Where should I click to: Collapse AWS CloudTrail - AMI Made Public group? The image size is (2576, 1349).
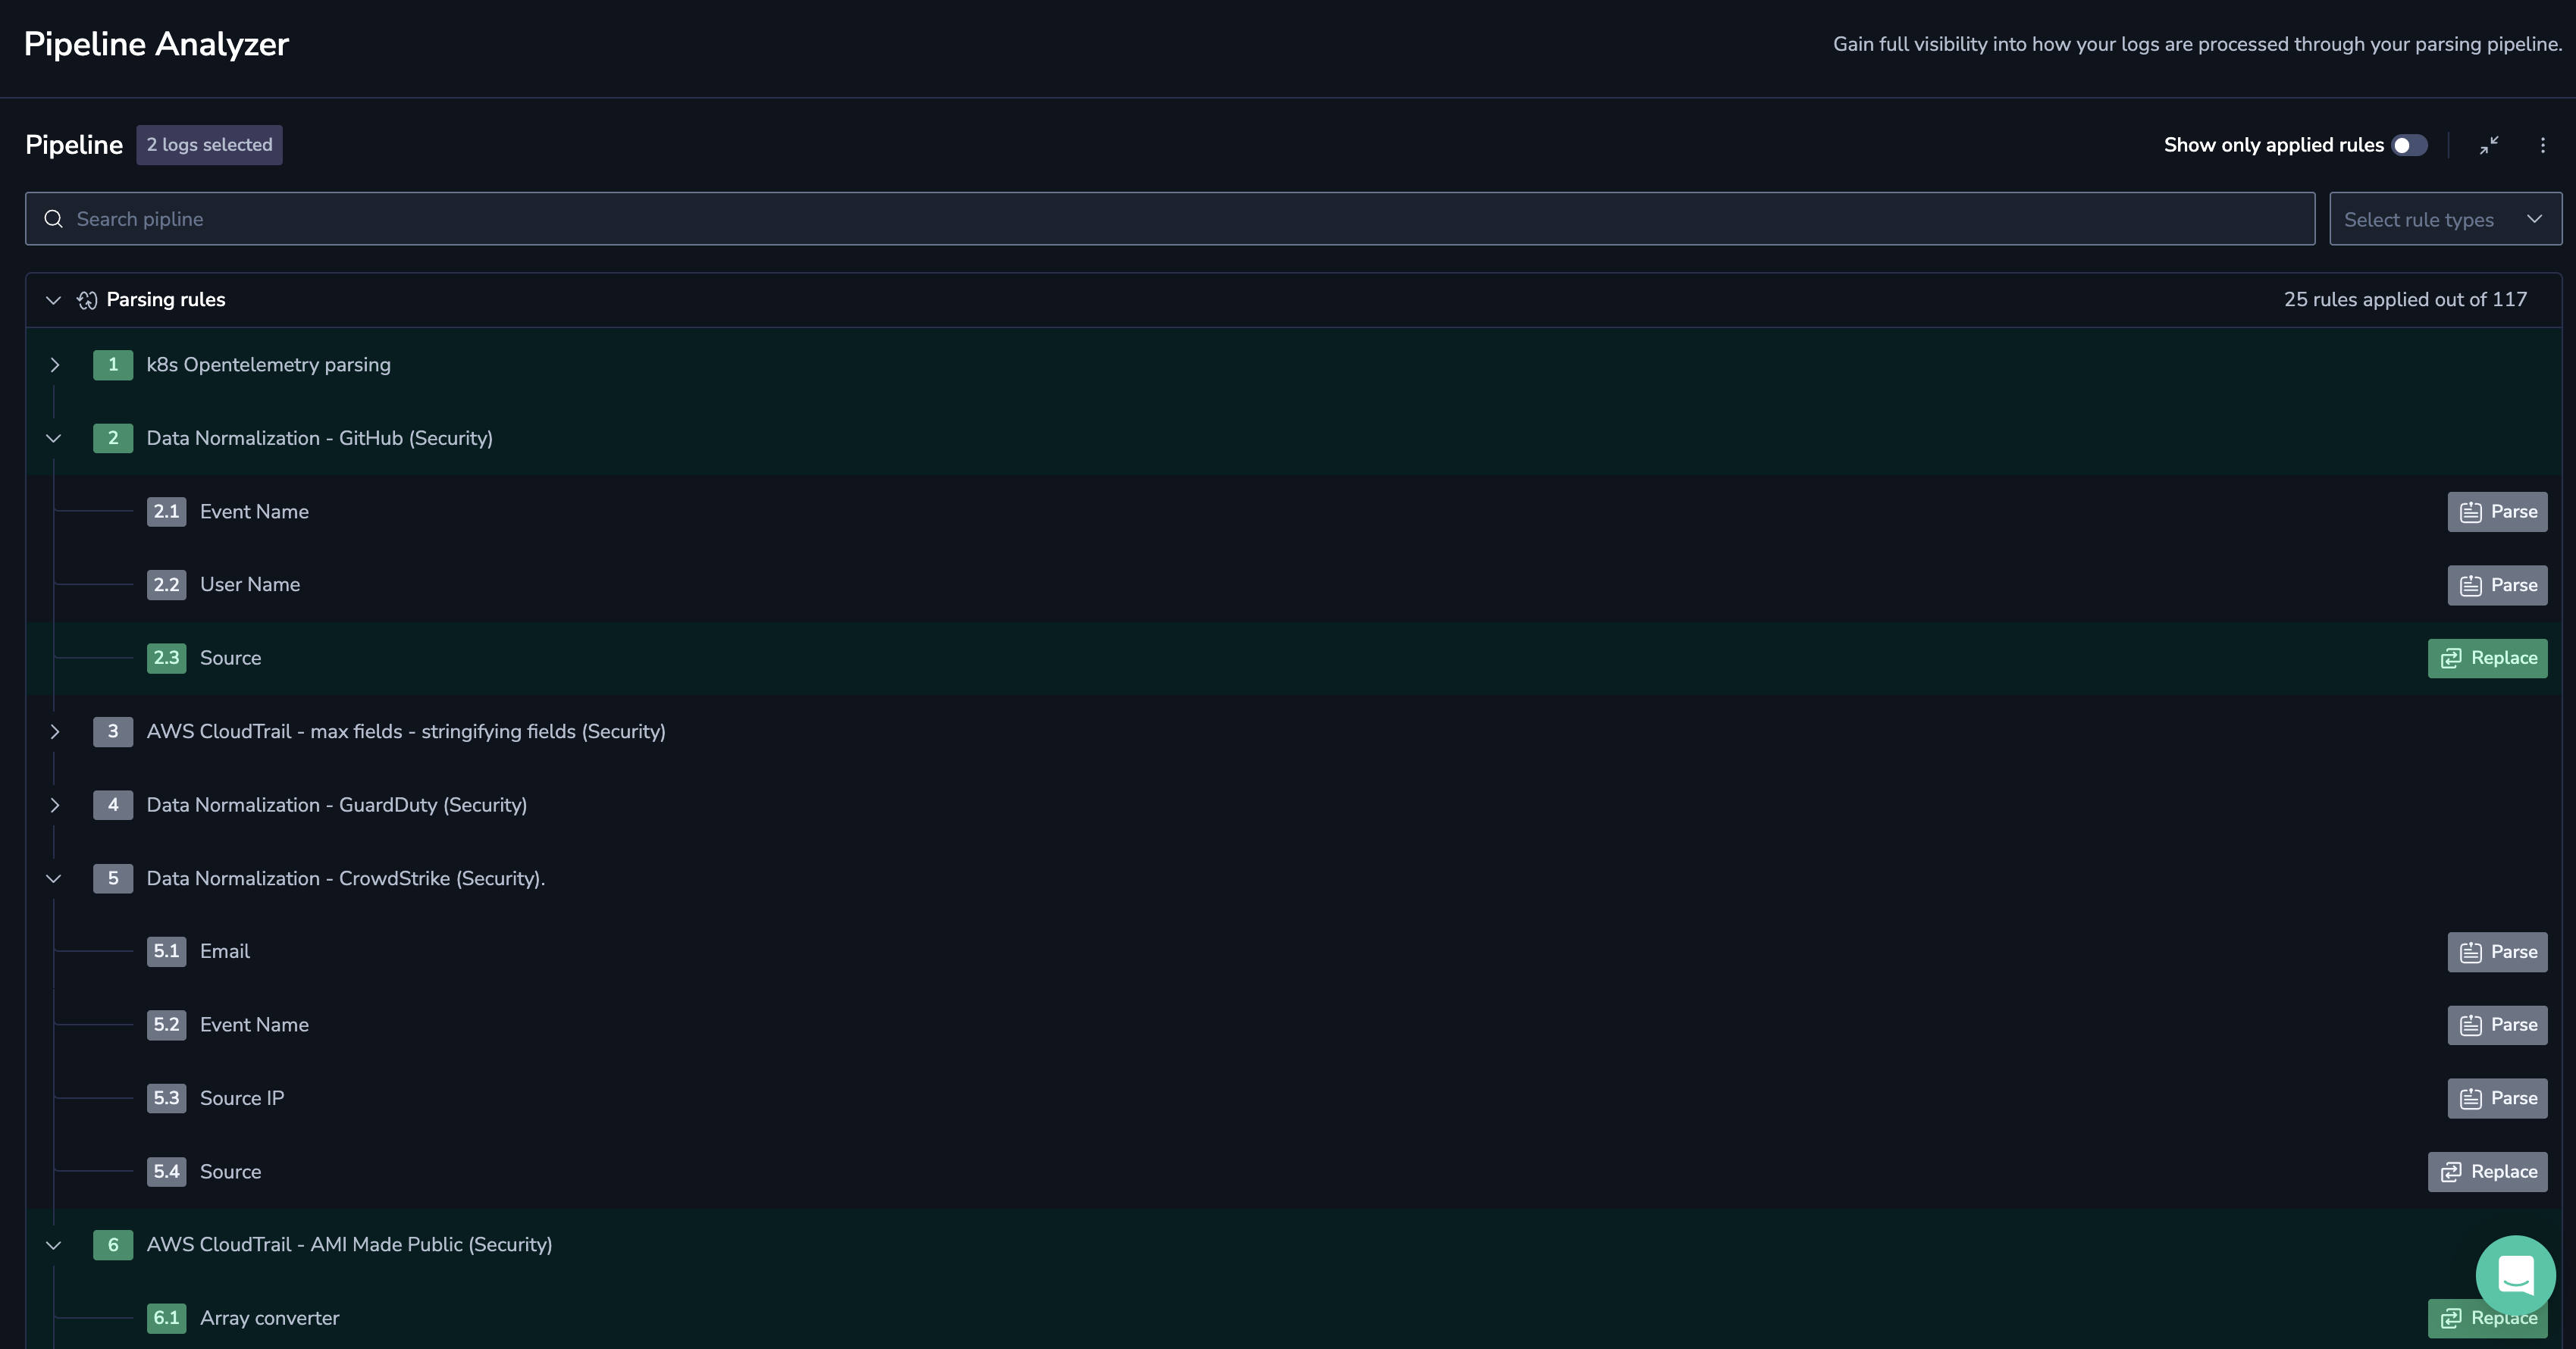click(x=54, y=1245)
